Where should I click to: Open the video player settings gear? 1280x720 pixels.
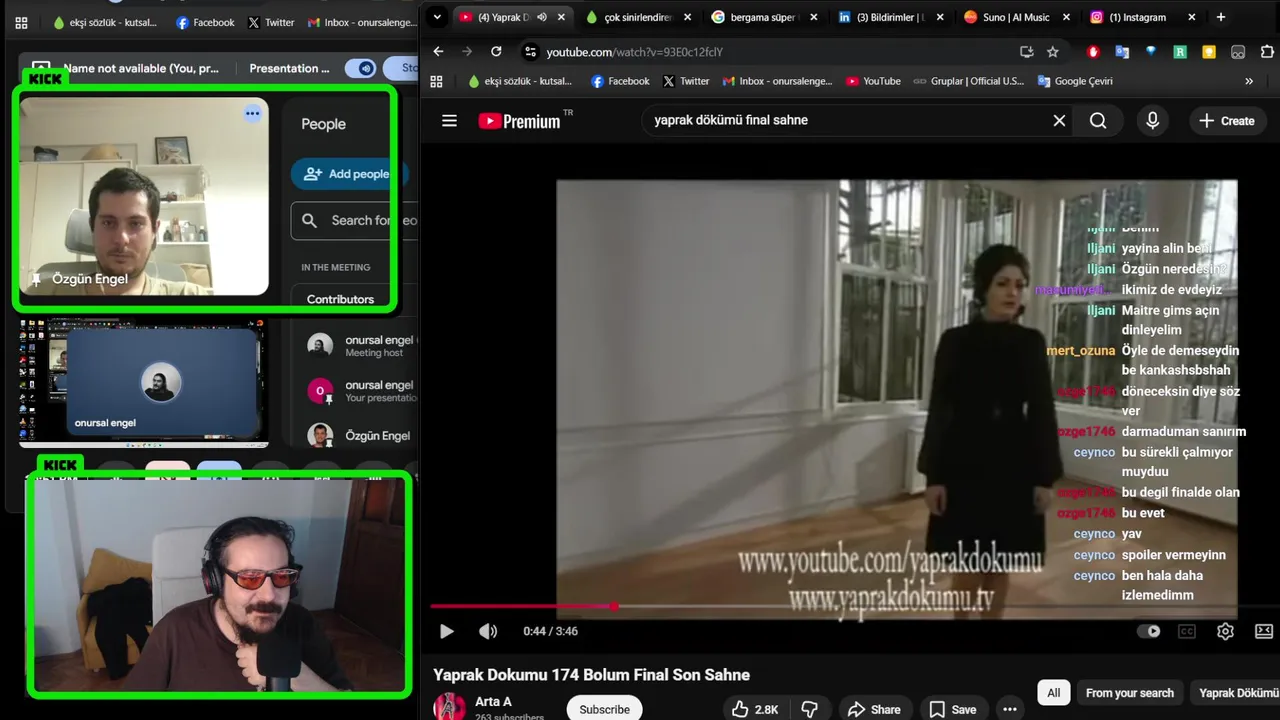click(x=1225, y=631)
